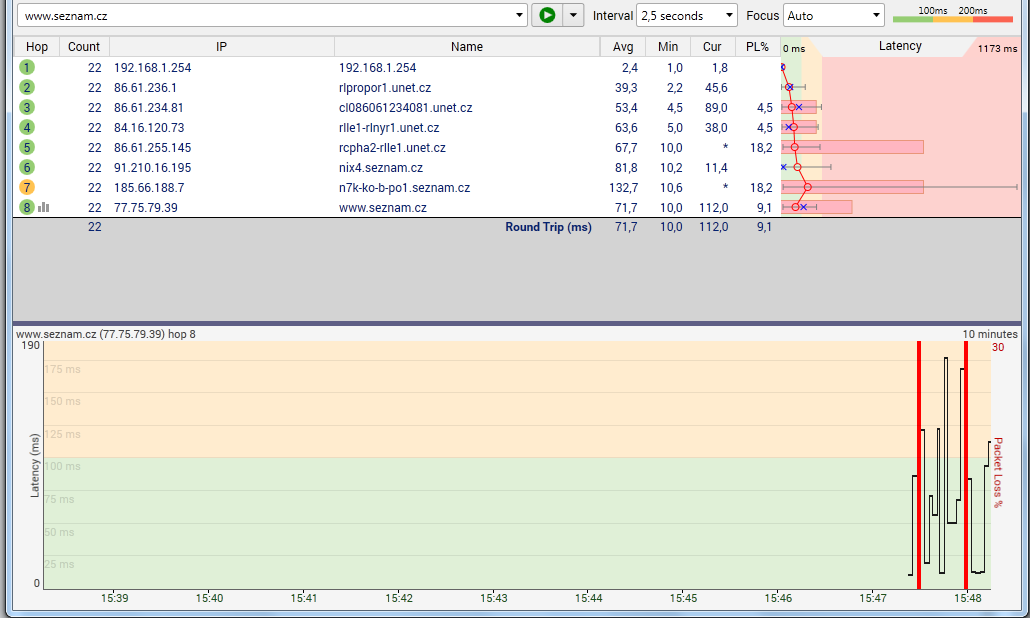Open the Interval 2,5 seconds dropdown

(686, 16)
